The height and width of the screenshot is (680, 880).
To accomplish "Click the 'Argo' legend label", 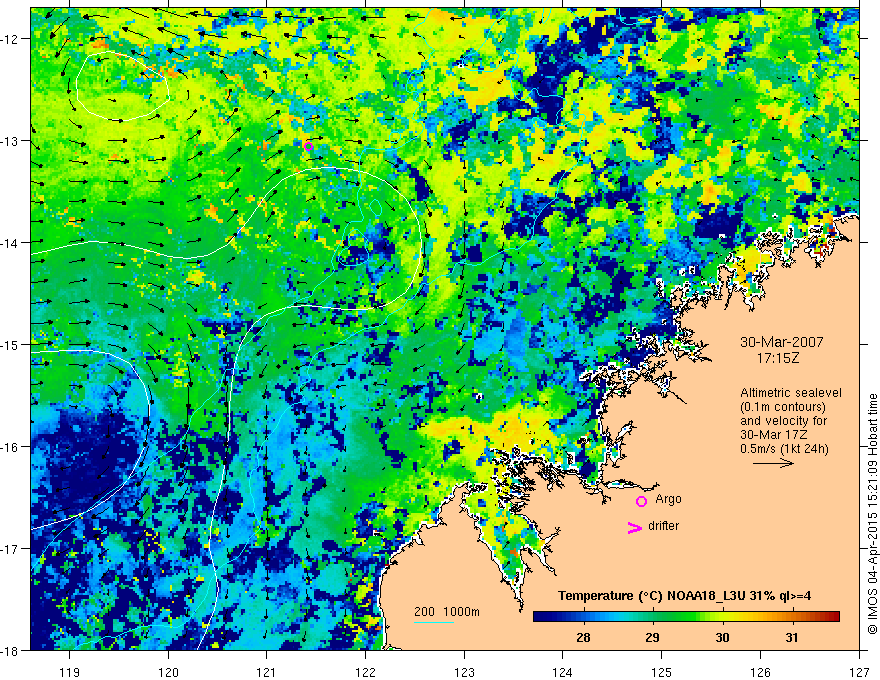I will click(x=668, y=499).
